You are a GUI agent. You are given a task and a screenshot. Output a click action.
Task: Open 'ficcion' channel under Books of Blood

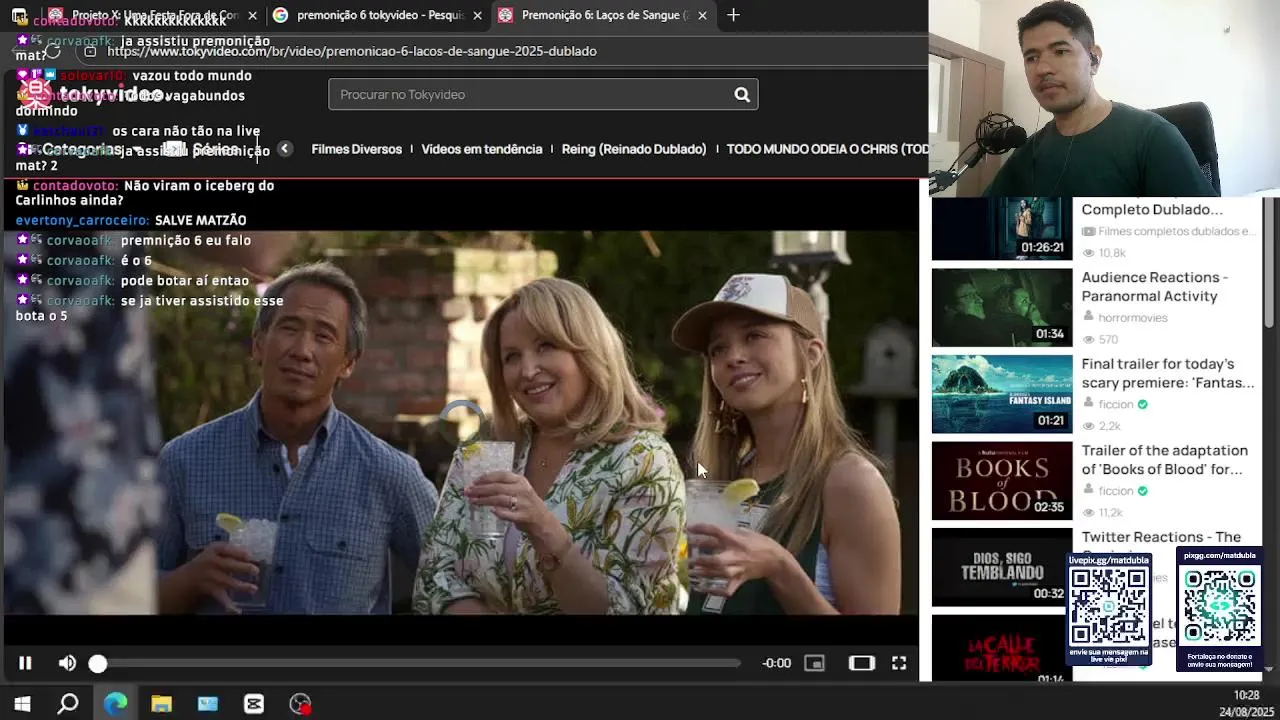pos(1116,491)
